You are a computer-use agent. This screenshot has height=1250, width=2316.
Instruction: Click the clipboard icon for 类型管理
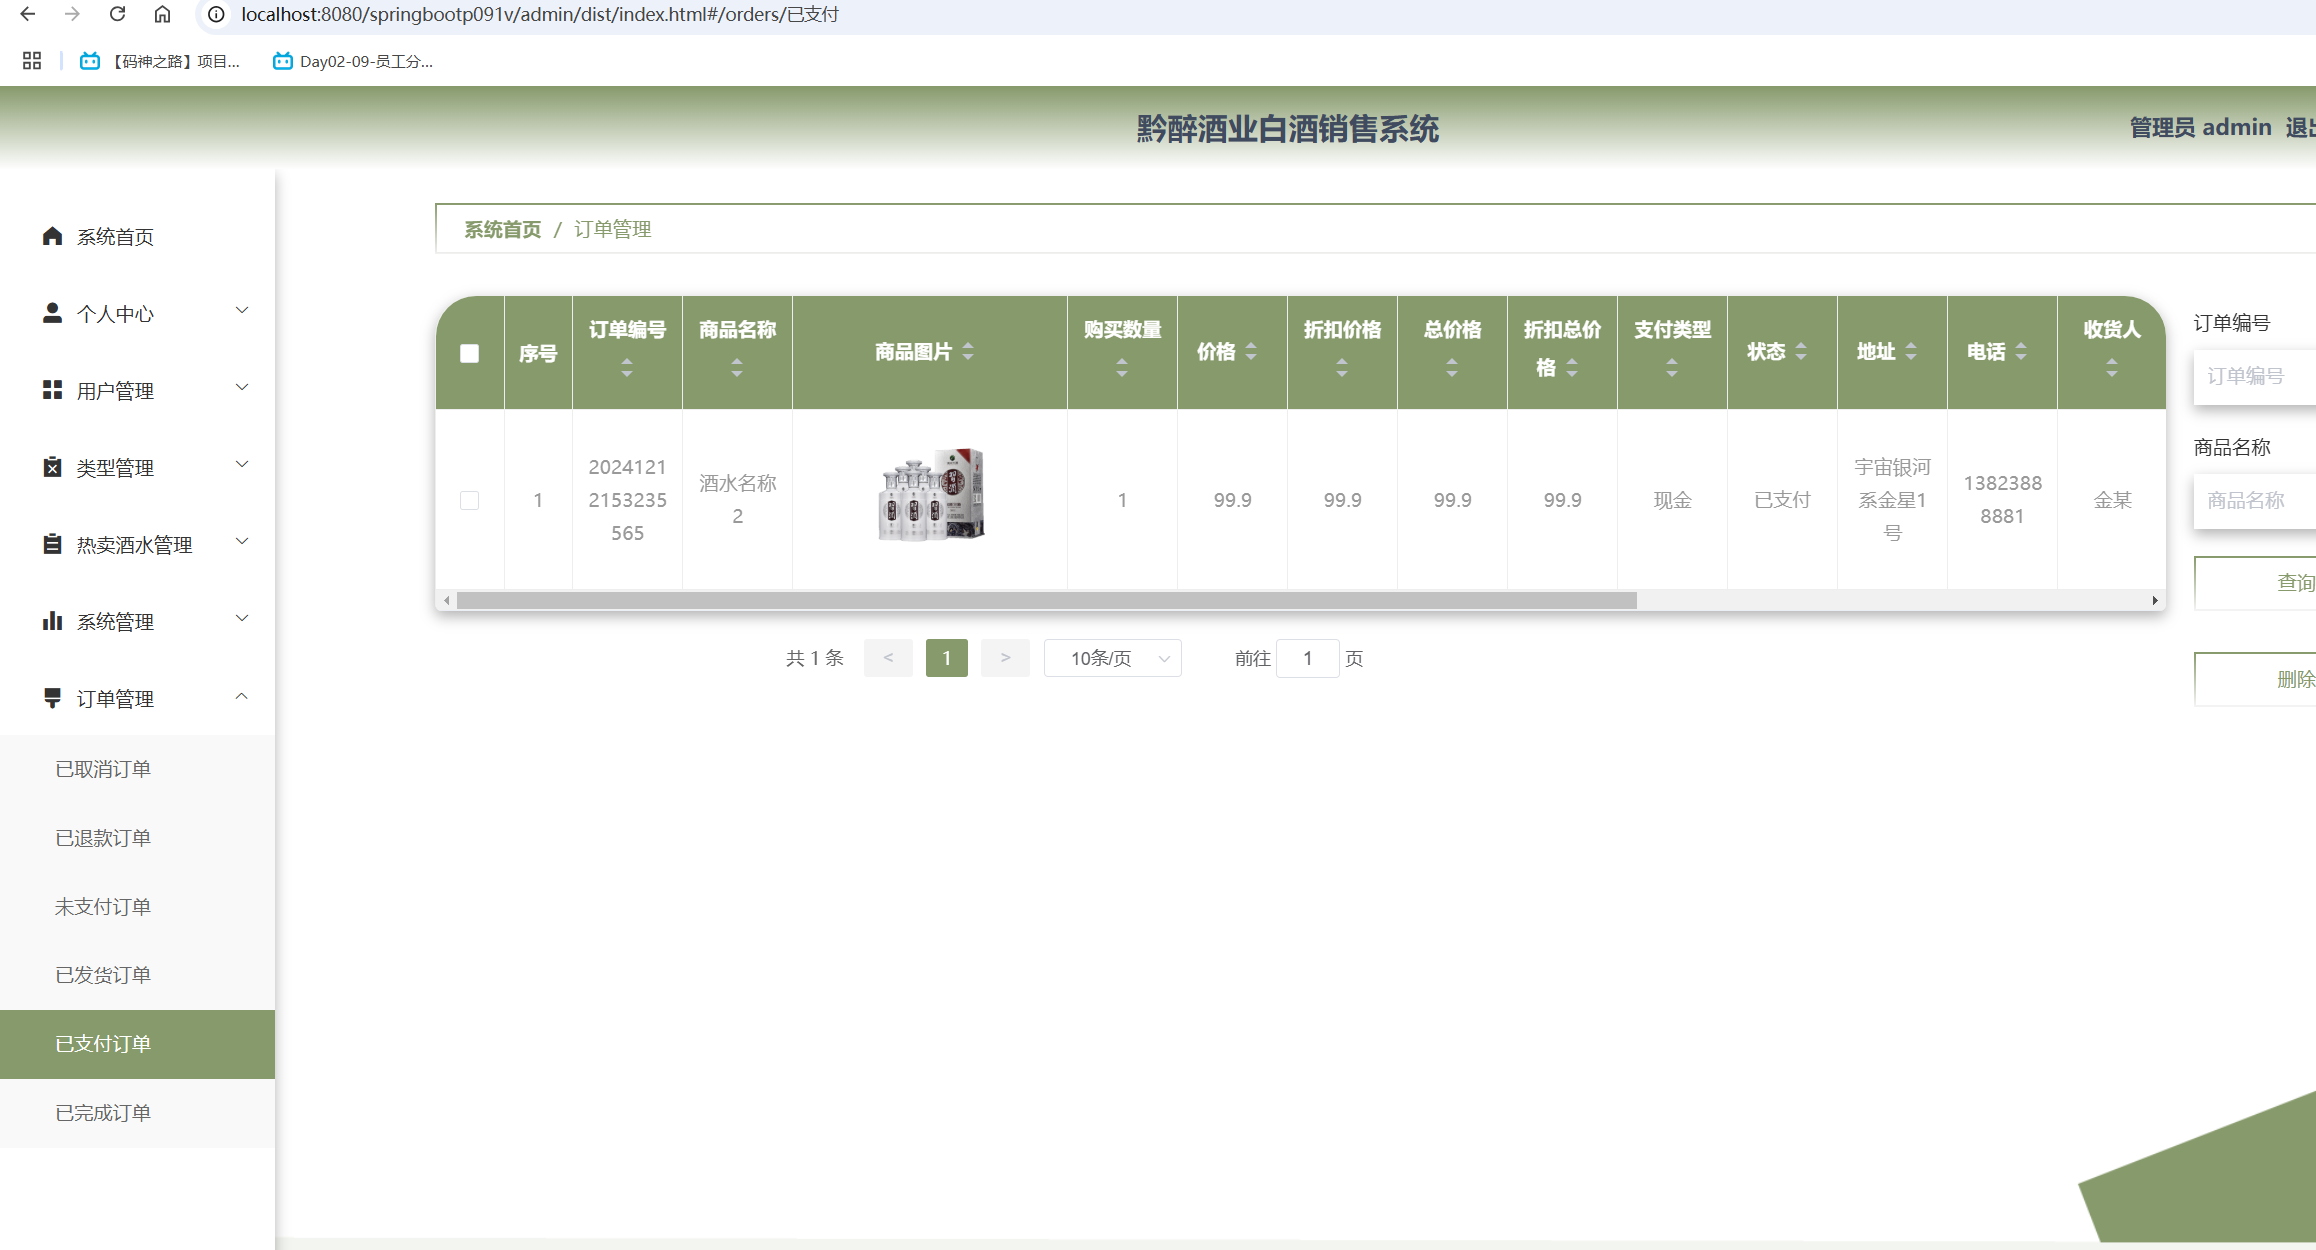(x=53, y=467)
